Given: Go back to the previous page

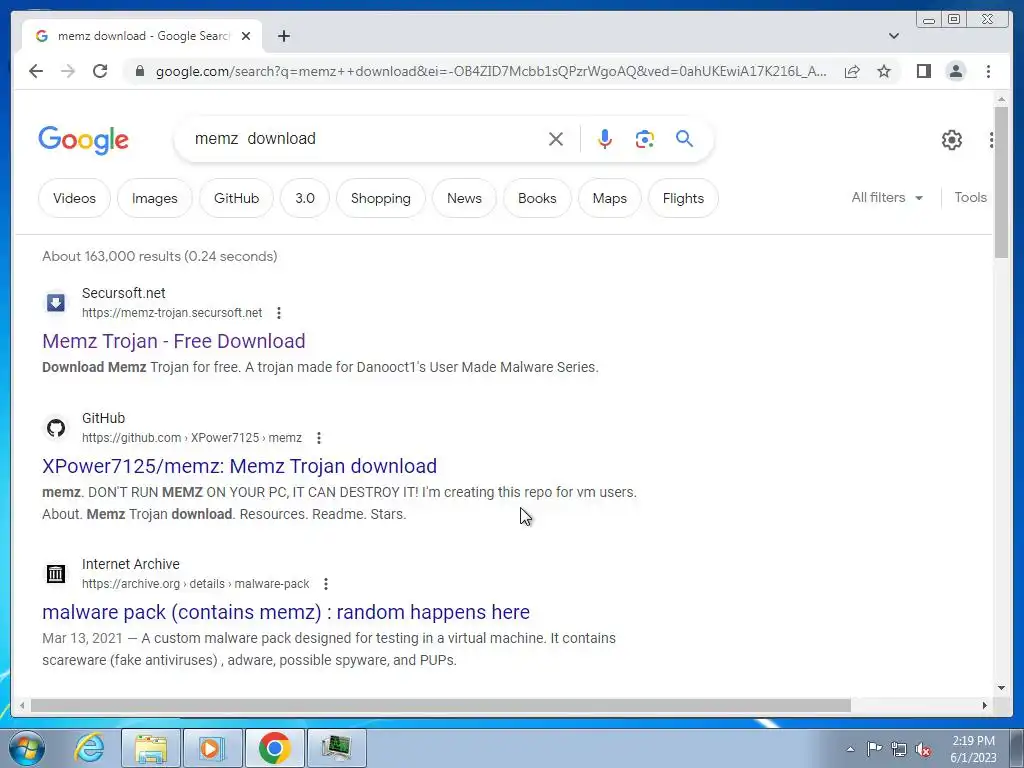Looking at the screenshot, I should (36, 71).
